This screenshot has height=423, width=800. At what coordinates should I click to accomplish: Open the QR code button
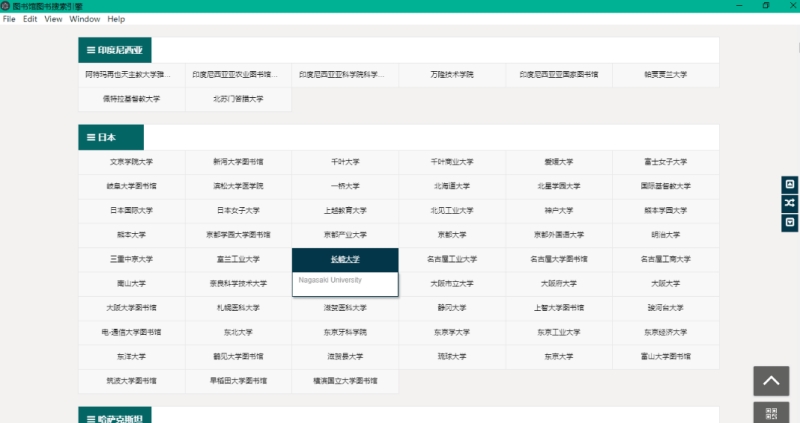point(771,413)
